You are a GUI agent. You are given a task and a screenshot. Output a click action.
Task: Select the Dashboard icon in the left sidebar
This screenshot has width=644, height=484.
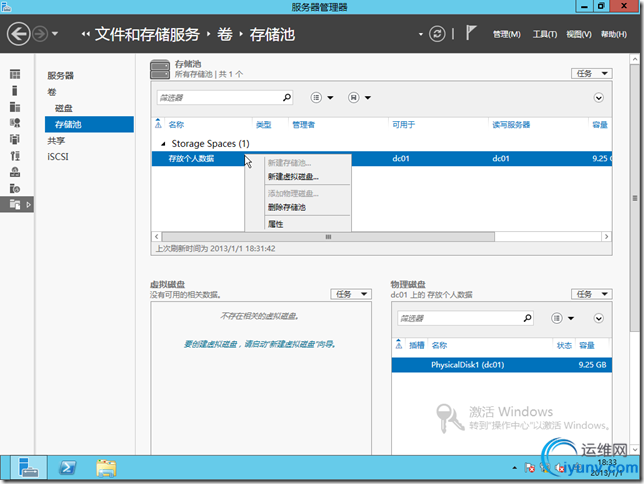tap(15, 74)
